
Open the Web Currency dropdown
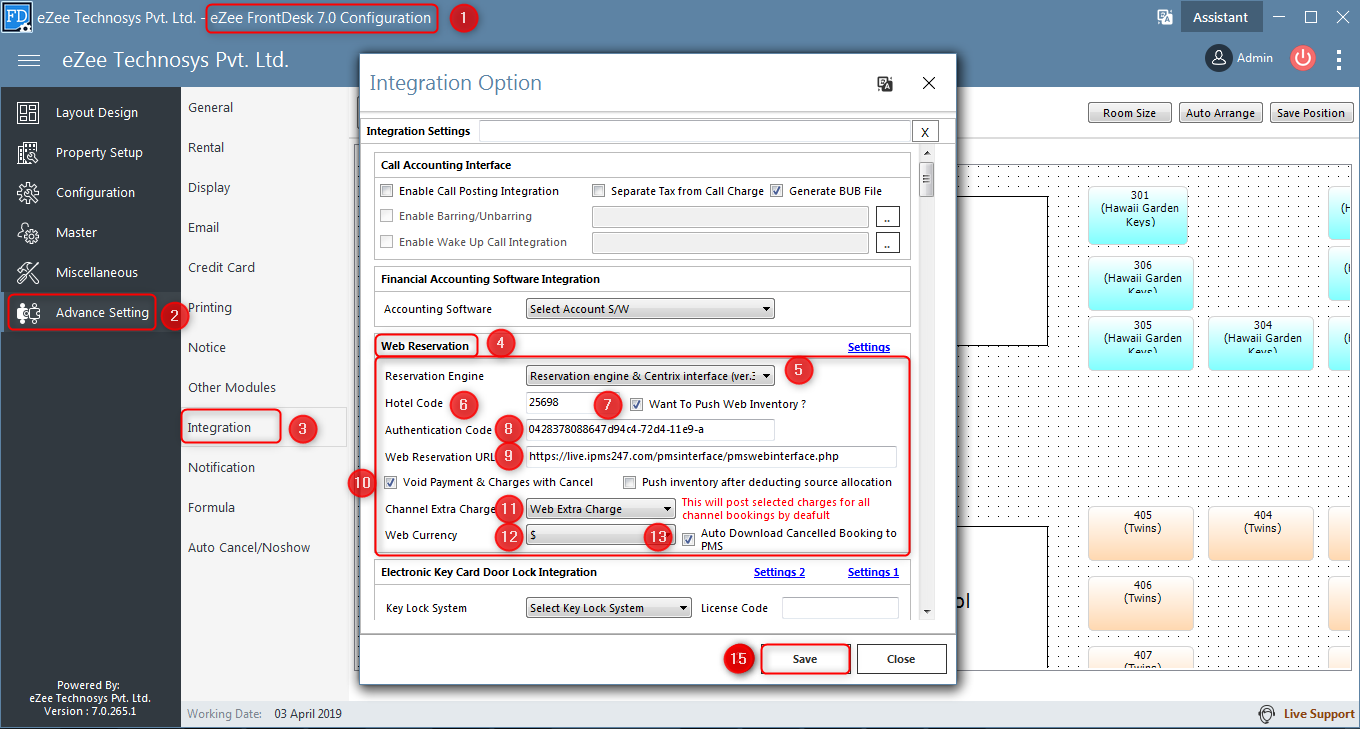[601, 535]
